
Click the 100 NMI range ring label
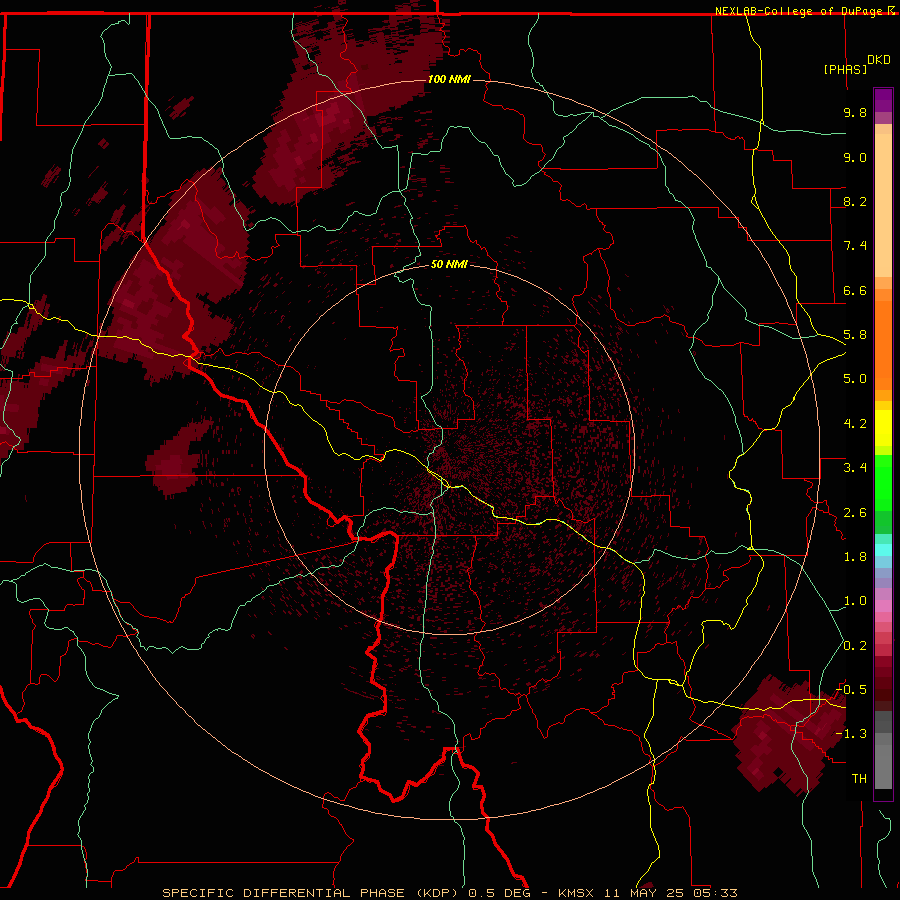tap(449, 79)
